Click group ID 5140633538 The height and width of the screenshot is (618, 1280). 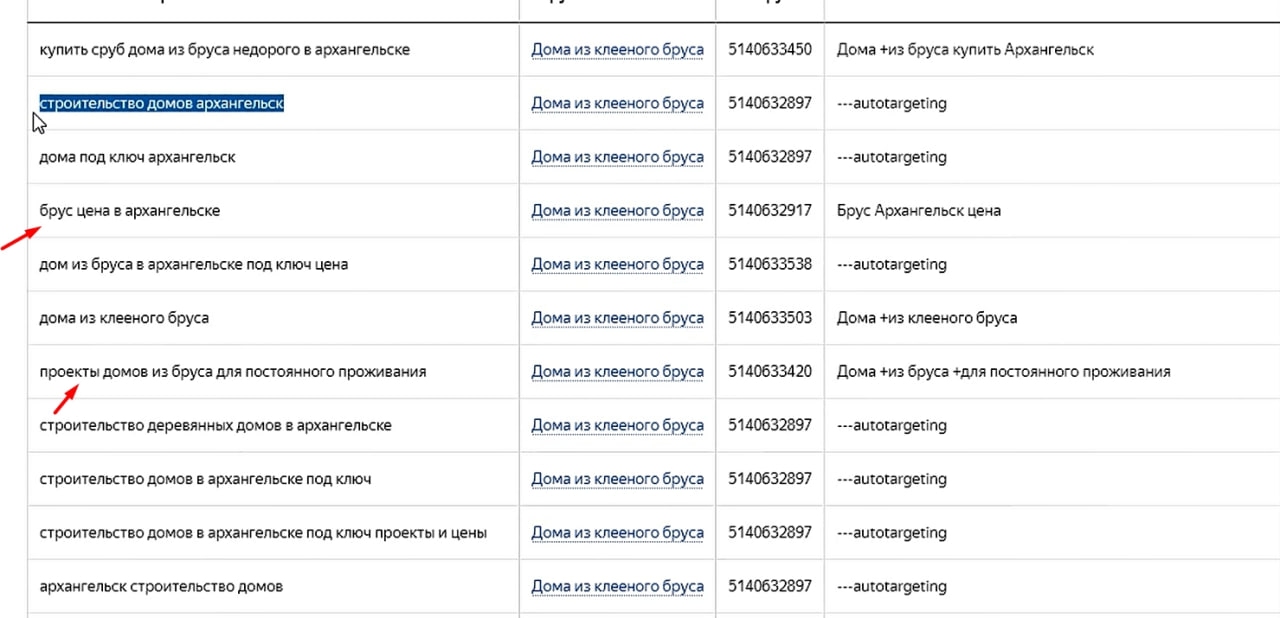coord(770,265)
